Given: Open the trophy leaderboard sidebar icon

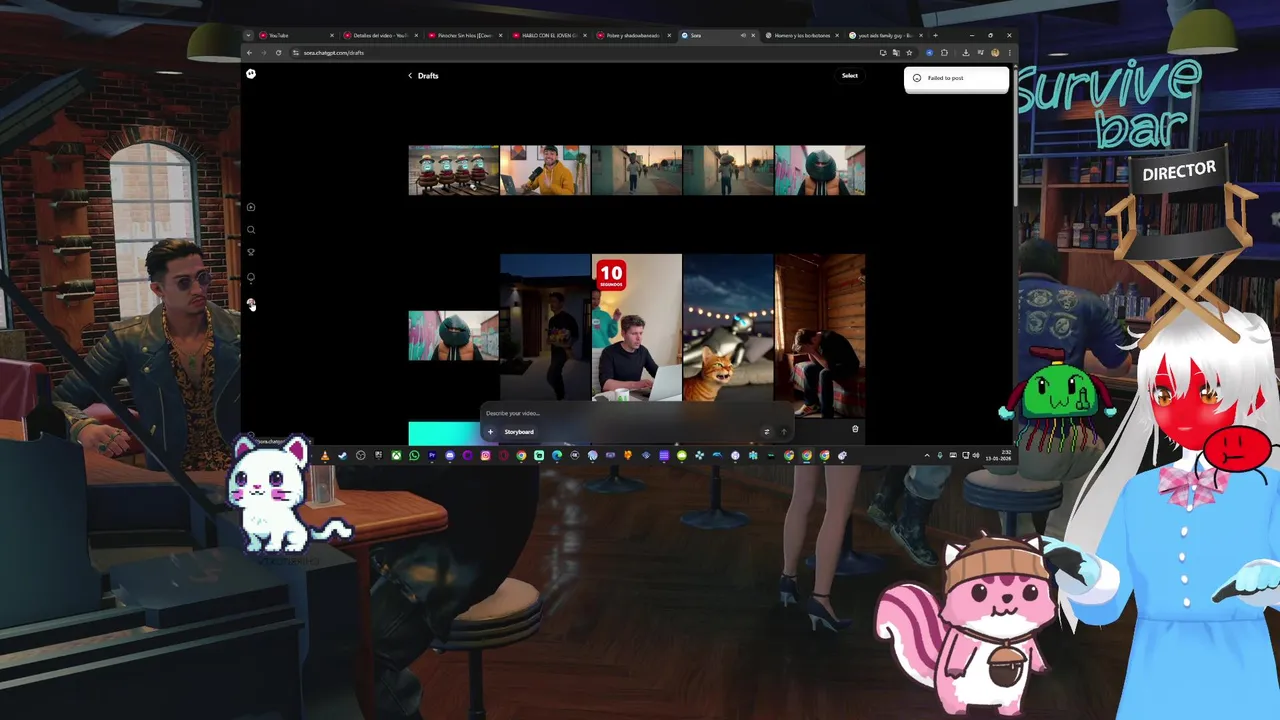Looking at the screenshot, I should coord(251,252).
